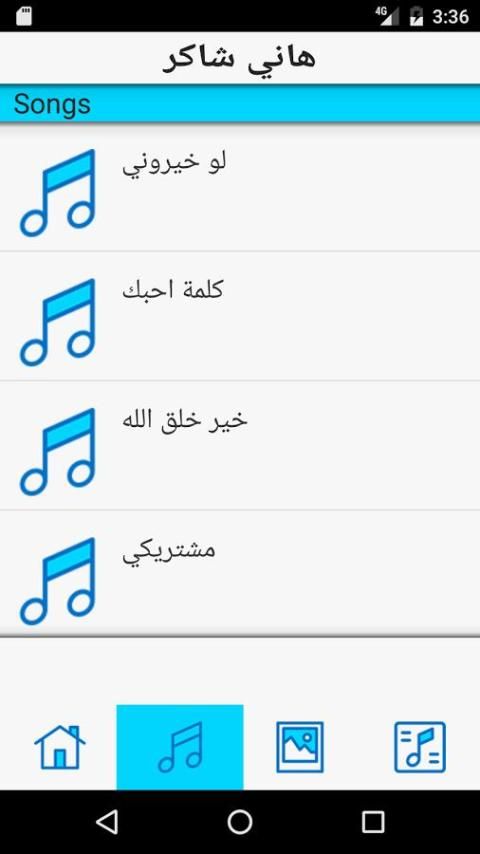The image size is (480, 854).
Task: Open the recent apps square button
Action: point(373,822)
